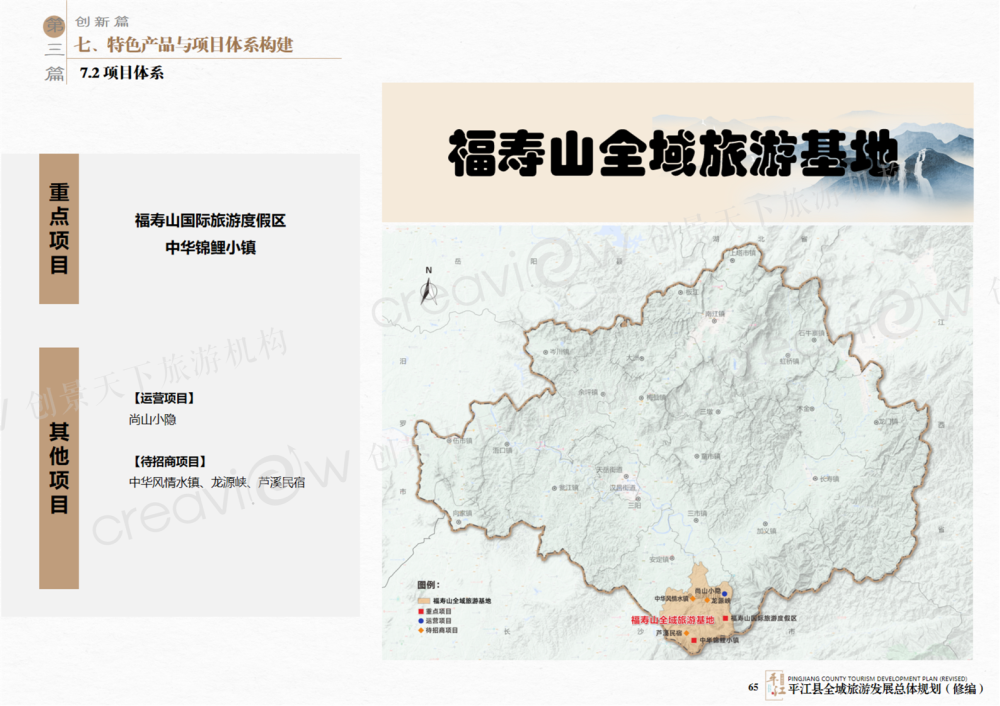
Task: Click the 中华锦鲤小镇 text in the left panel
Action: [210, 247]
